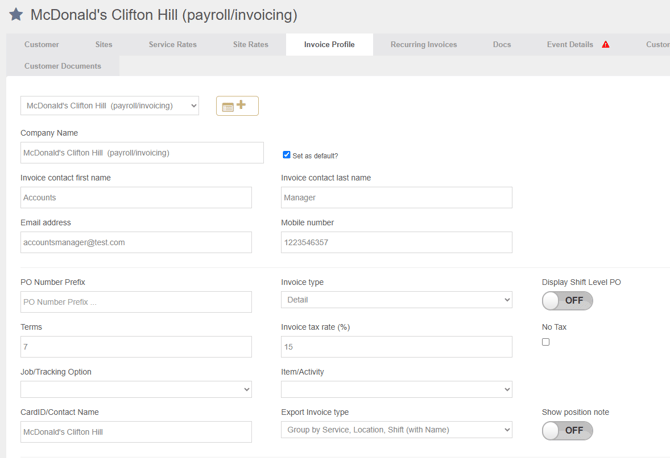
Task: Open the Job/Tracking Option dropdown
Action: tap(136, 389)
